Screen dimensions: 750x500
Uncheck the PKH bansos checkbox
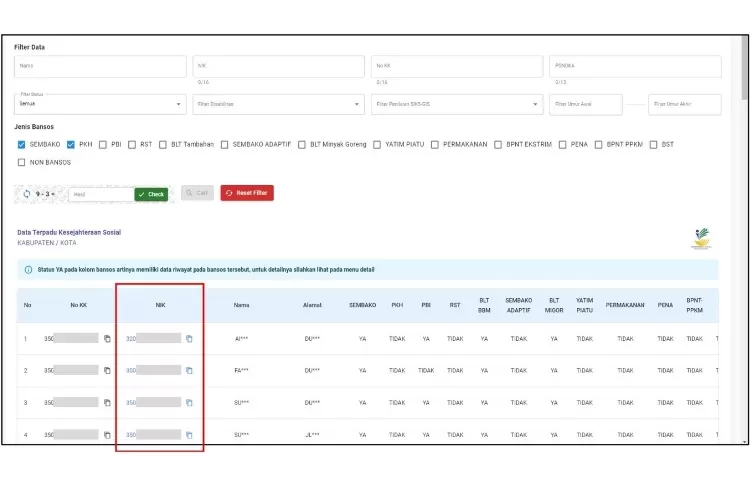(x=71, y=144)
